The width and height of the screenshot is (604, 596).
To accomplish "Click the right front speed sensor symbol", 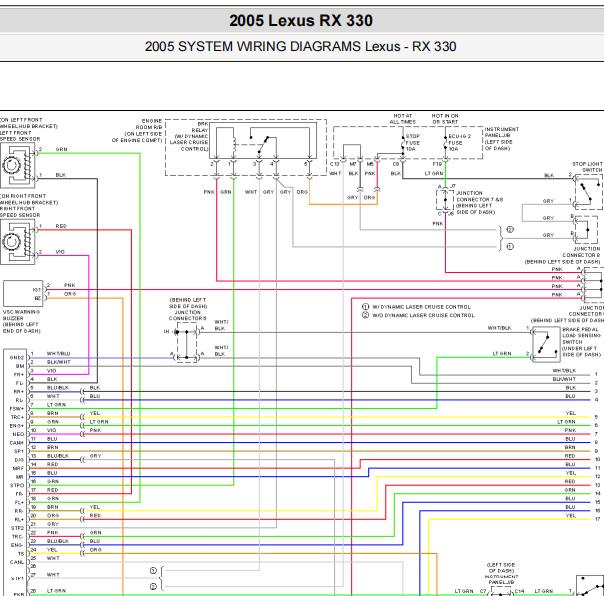I will pos(17,242).
